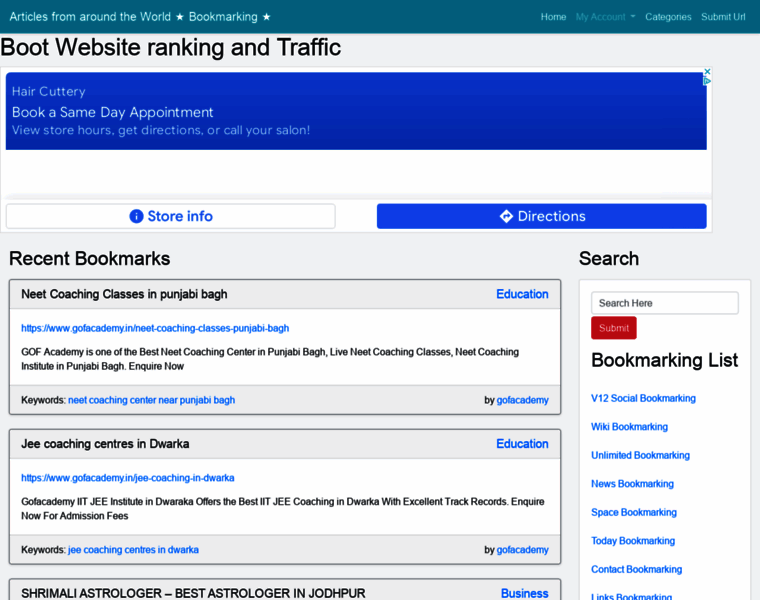Click the Directions diamond arrow icon

506,216
